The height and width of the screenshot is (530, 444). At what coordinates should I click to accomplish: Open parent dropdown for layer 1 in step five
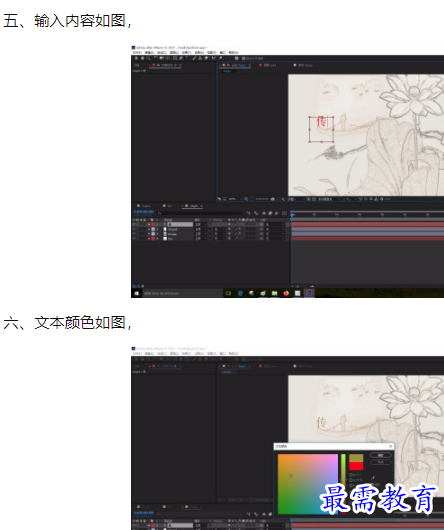coord(275,224)
